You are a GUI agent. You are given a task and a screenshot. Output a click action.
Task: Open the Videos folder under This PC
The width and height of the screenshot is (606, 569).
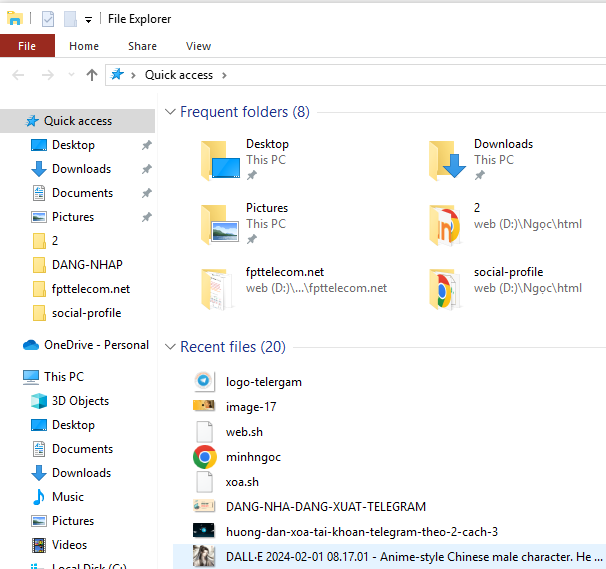[x=70, y=545]
